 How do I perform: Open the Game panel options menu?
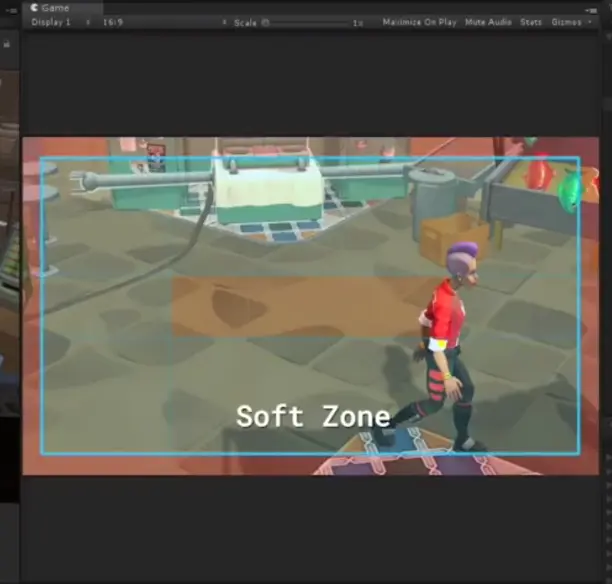pyautogui.click(x=592, y=10)
